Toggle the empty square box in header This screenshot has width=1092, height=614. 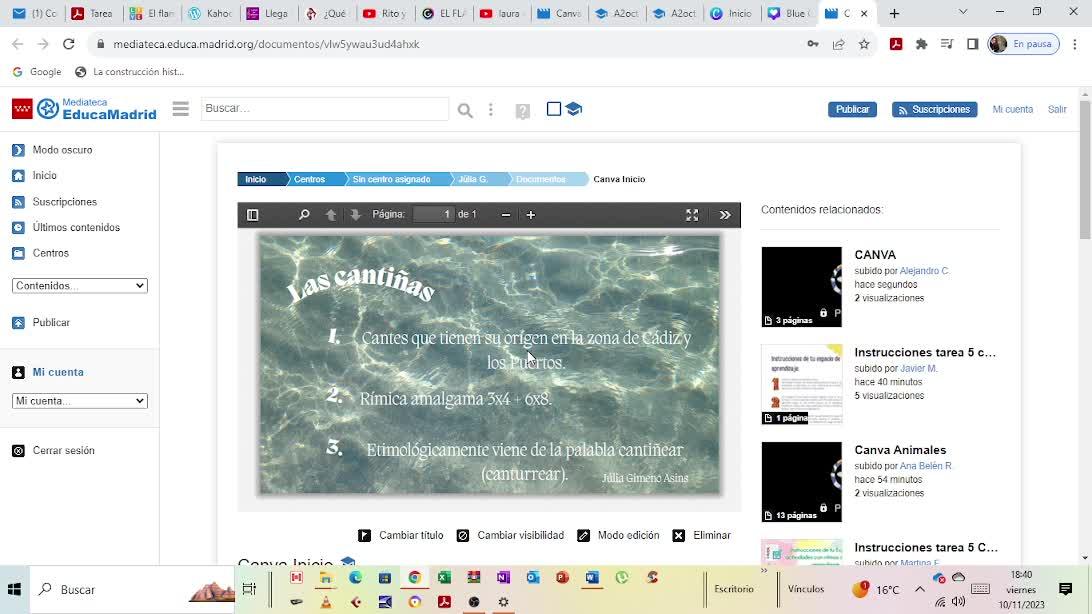pyautogui.click(x=554, y=109)
